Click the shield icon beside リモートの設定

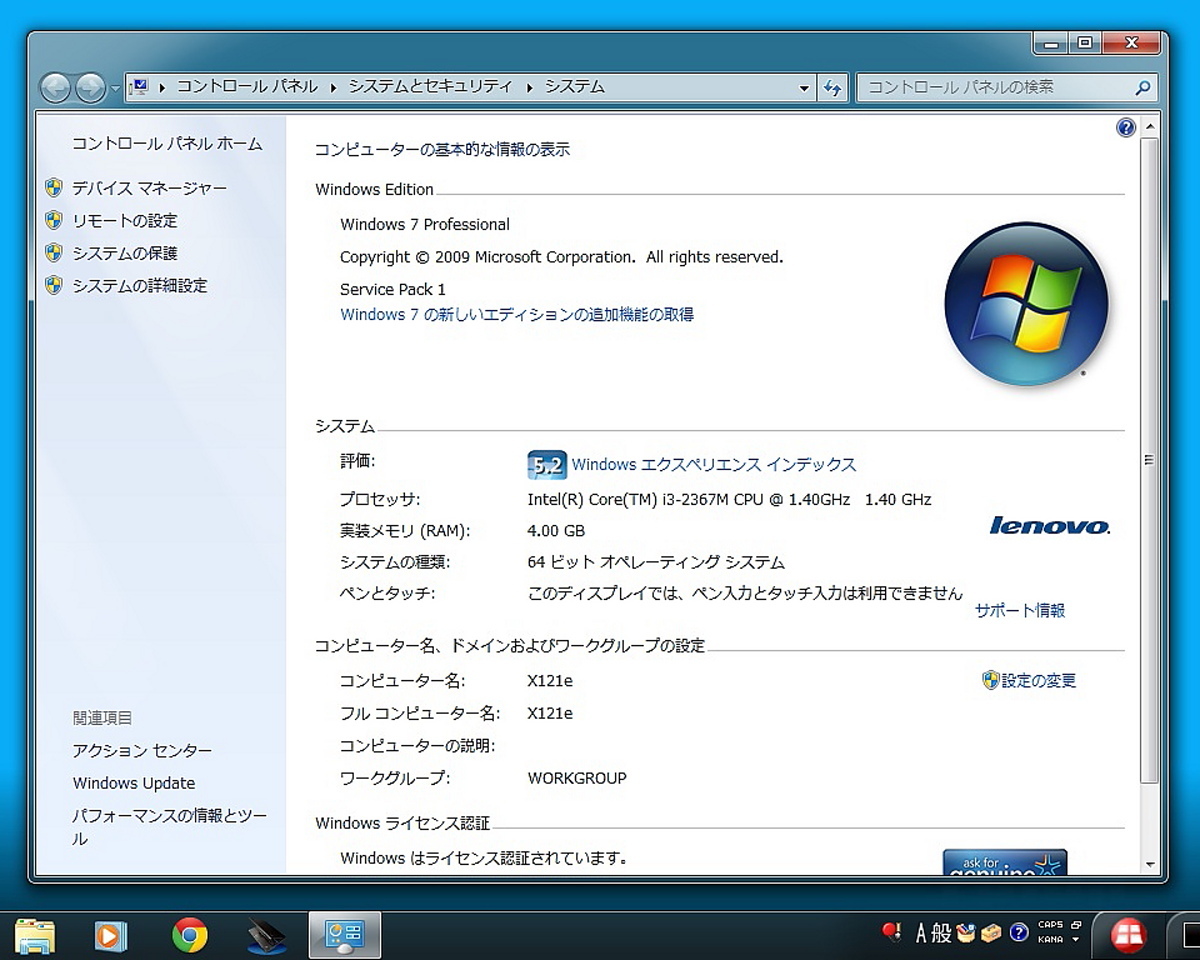coord(54,221)
